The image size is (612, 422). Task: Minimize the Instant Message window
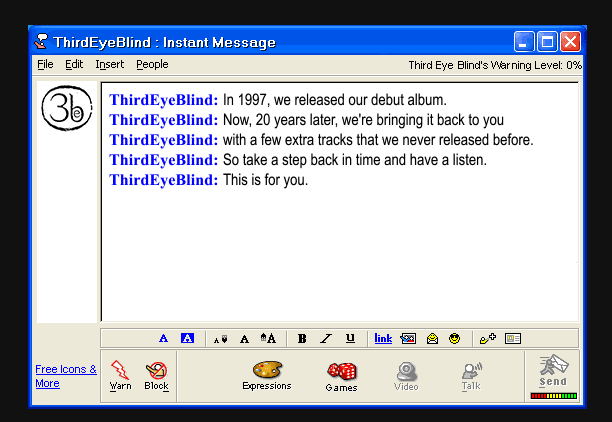pos(524,42)
